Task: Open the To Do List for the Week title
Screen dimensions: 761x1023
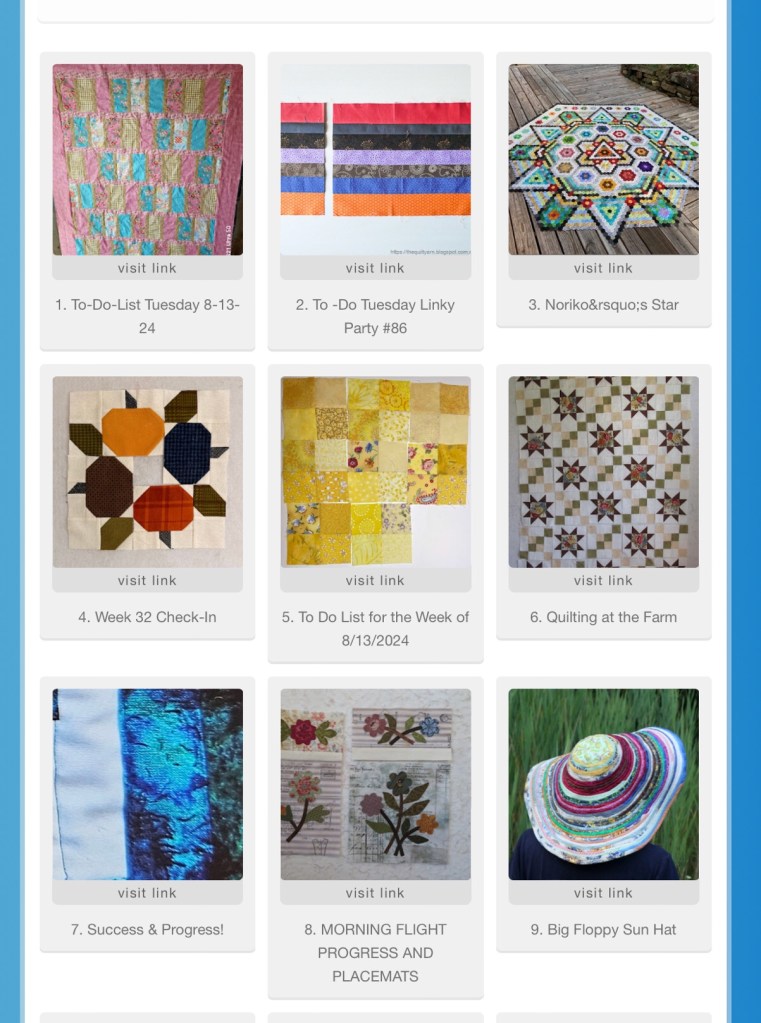Action: (x=375, y=629)
